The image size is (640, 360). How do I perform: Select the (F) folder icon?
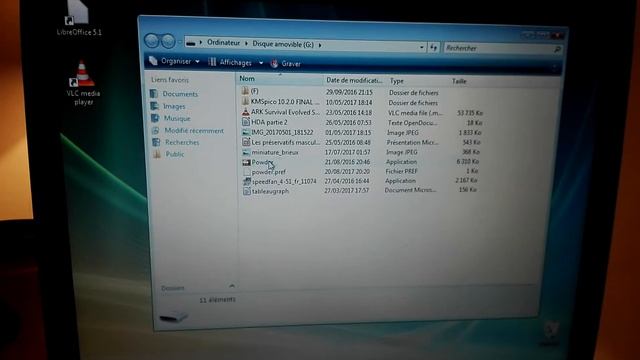point(245,91)
